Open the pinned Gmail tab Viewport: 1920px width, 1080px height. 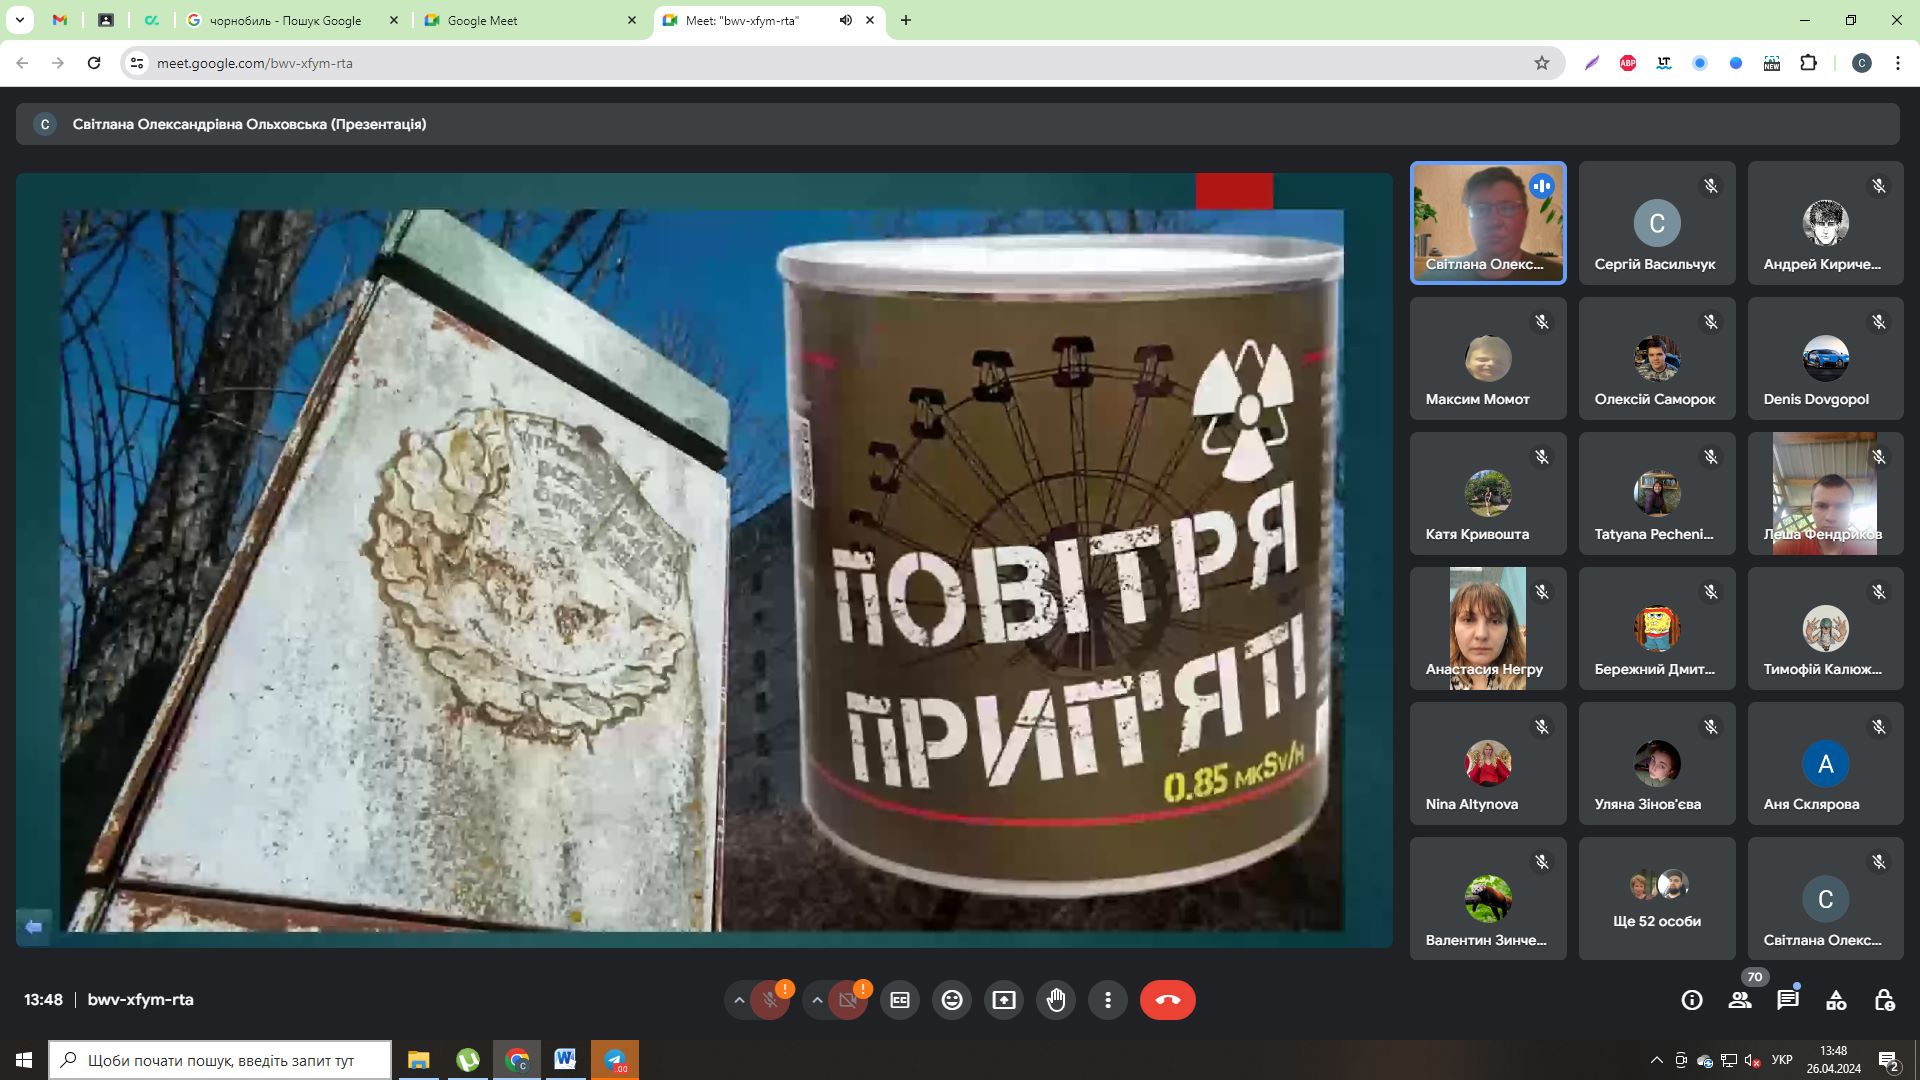tap(60, 20)
